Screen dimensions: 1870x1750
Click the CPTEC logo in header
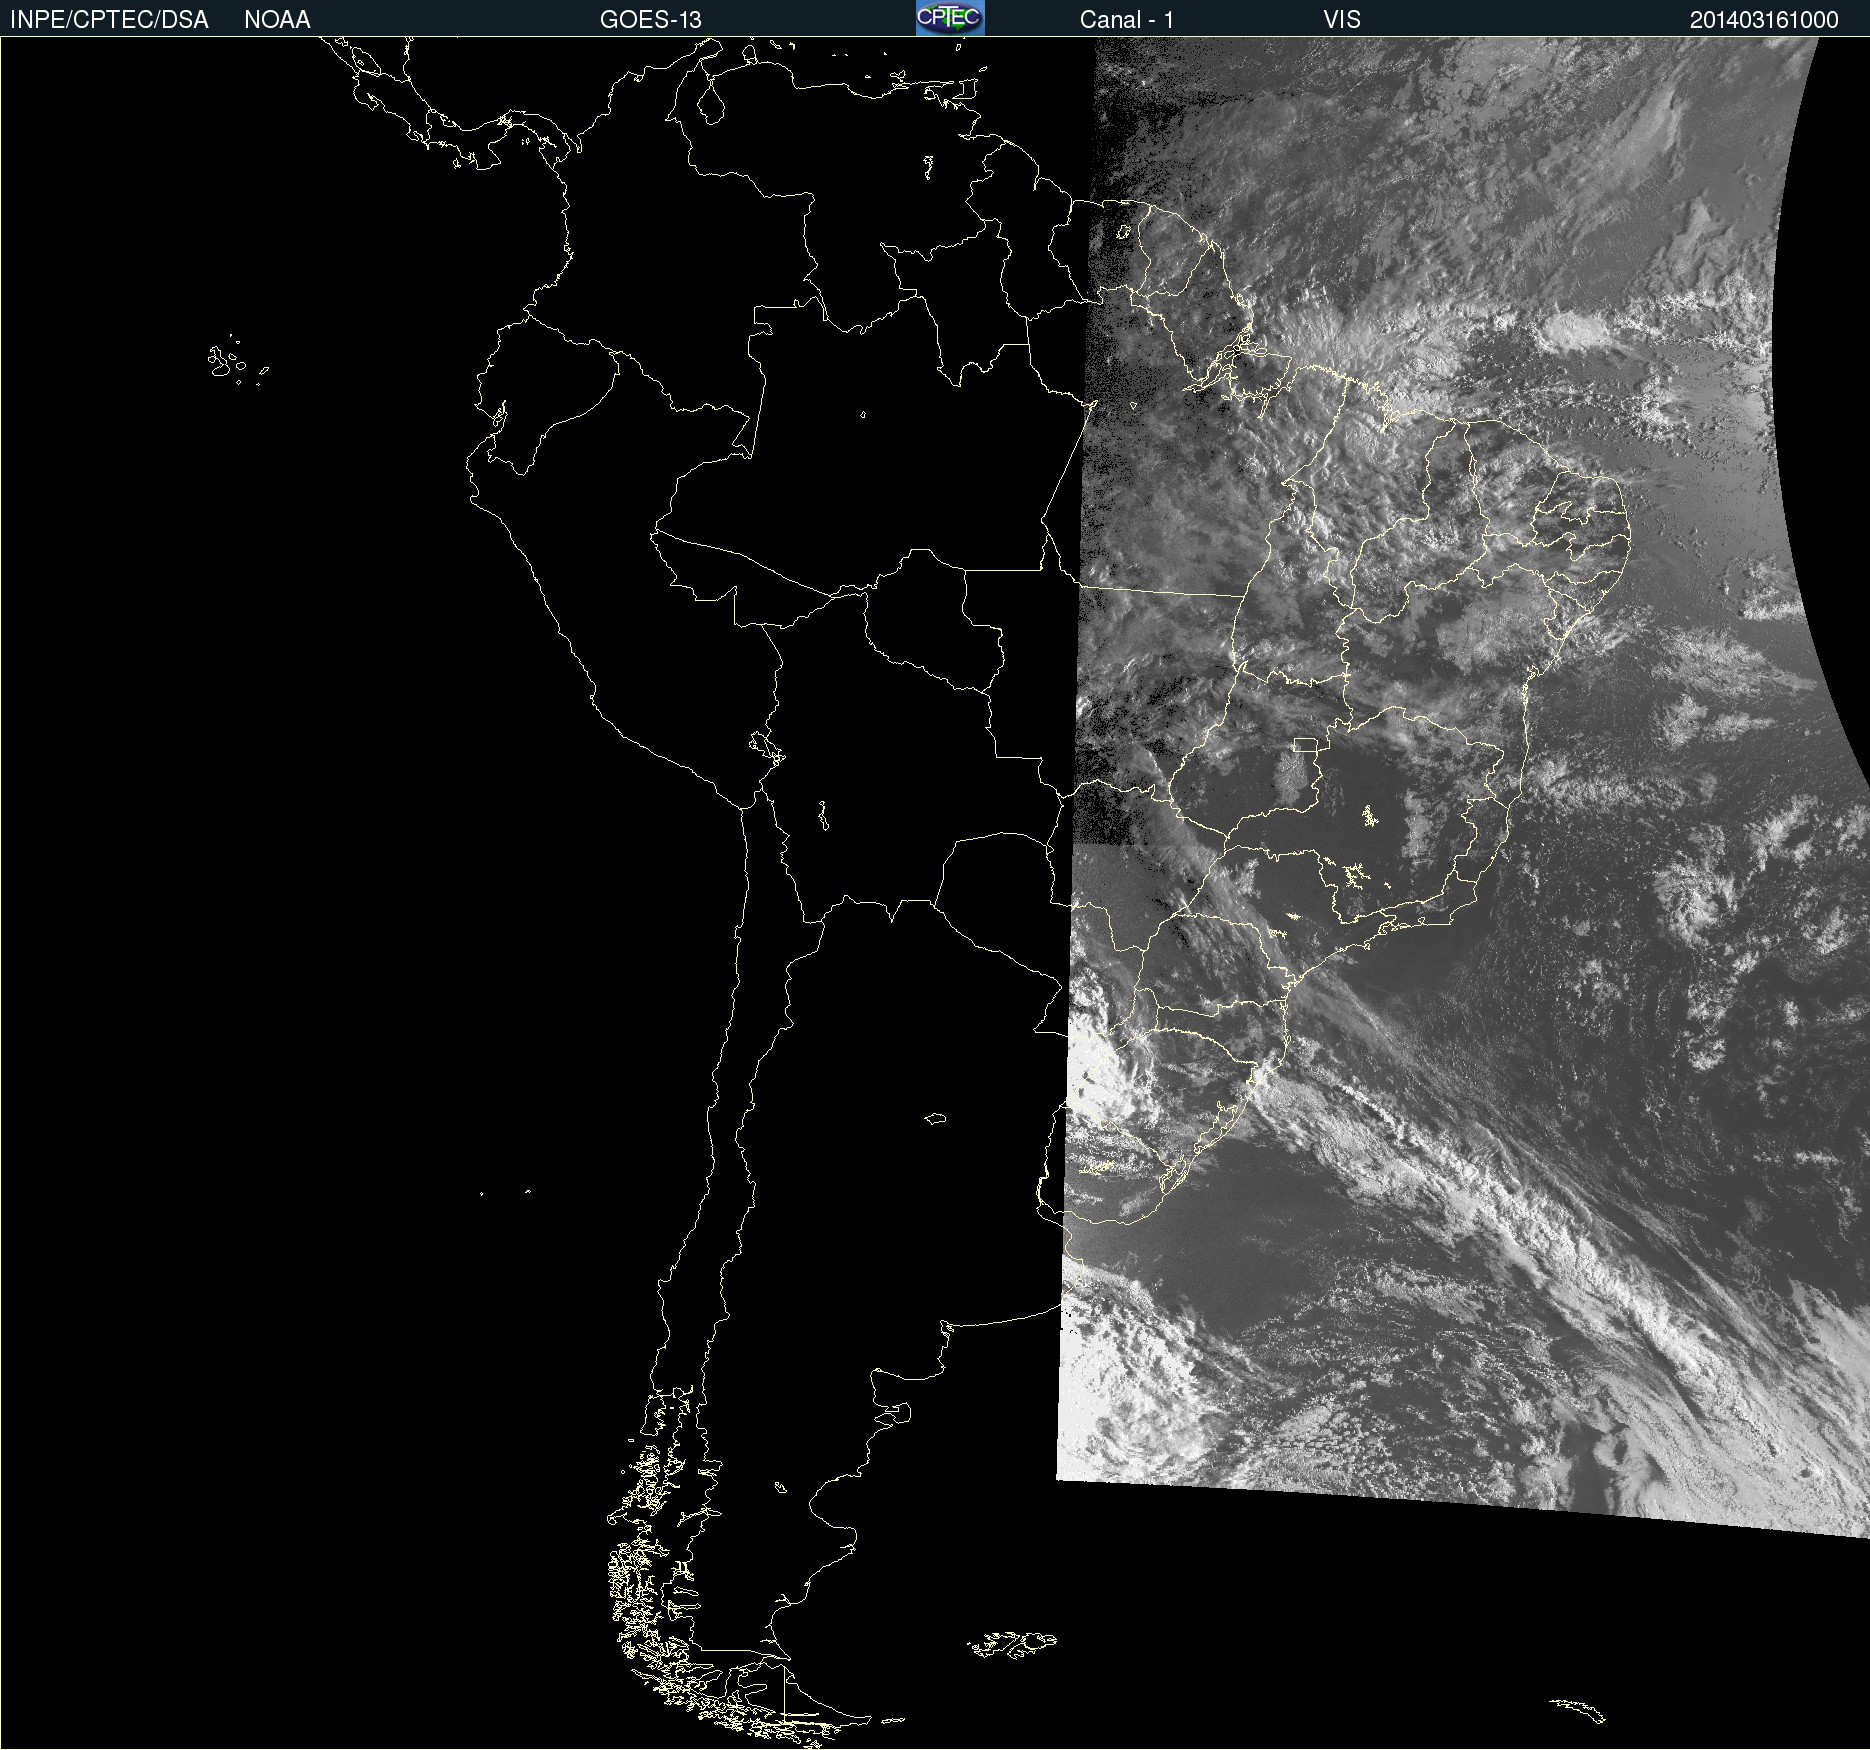[x=950, y=18]
